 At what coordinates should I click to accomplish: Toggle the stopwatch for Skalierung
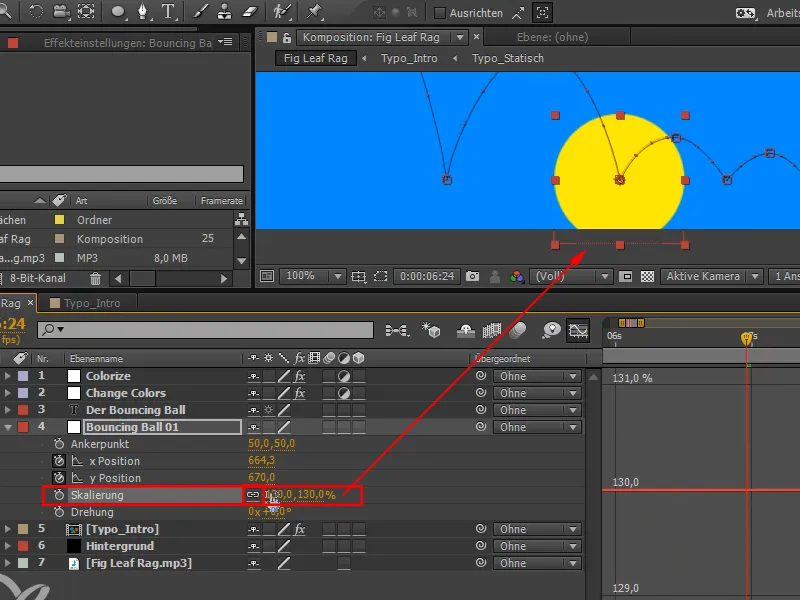pyautogui.click(x=59, y=494)
